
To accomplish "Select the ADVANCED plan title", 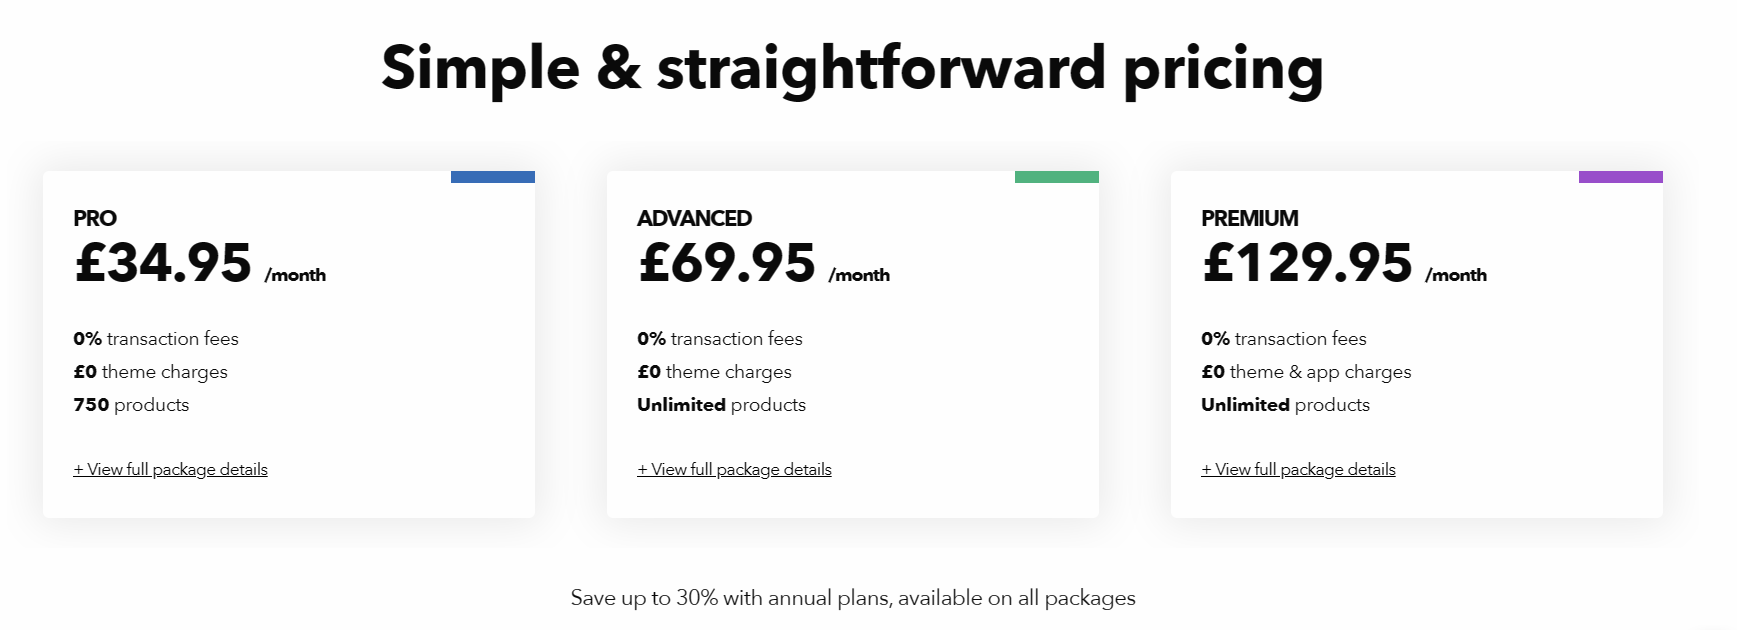I will (694, 218).
